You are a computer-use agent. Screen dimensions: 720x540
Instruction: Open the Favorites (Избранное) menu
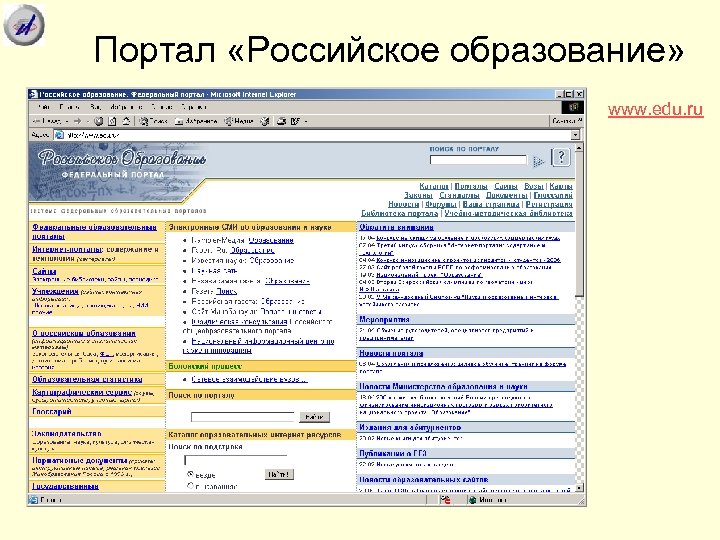coord(126,107)
